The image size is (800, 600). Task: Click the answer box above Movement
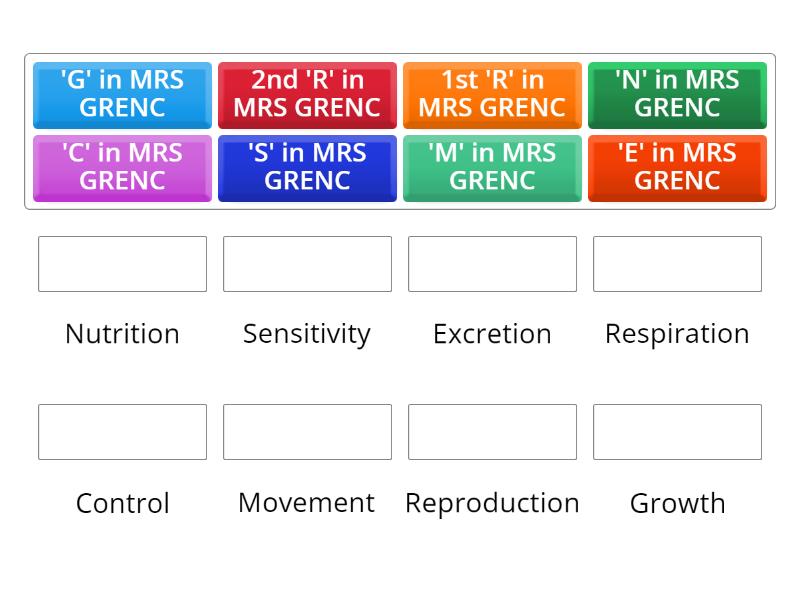click(307, 432)
